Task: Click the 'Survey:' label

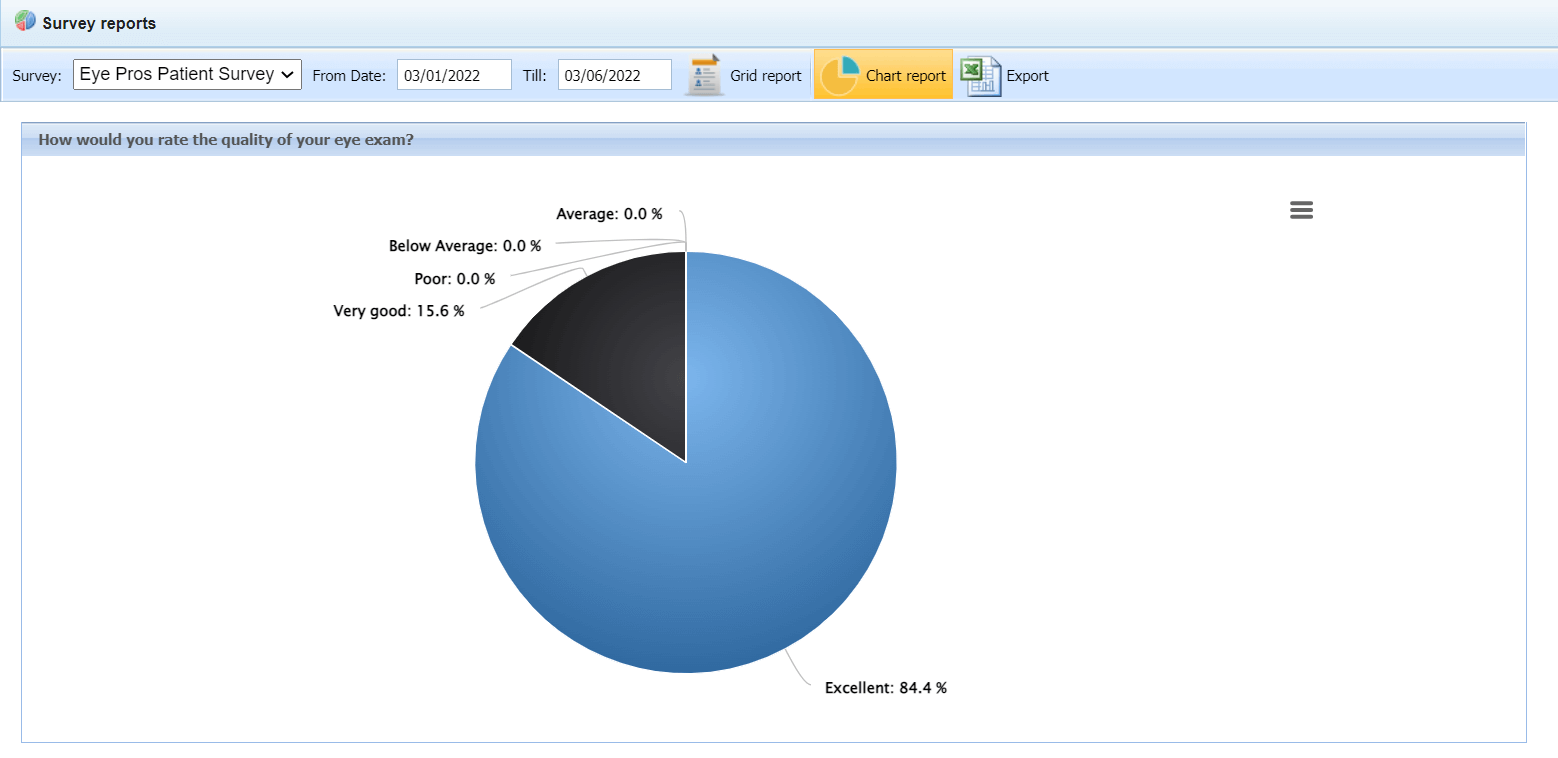Action: click(x=37, y=76)
